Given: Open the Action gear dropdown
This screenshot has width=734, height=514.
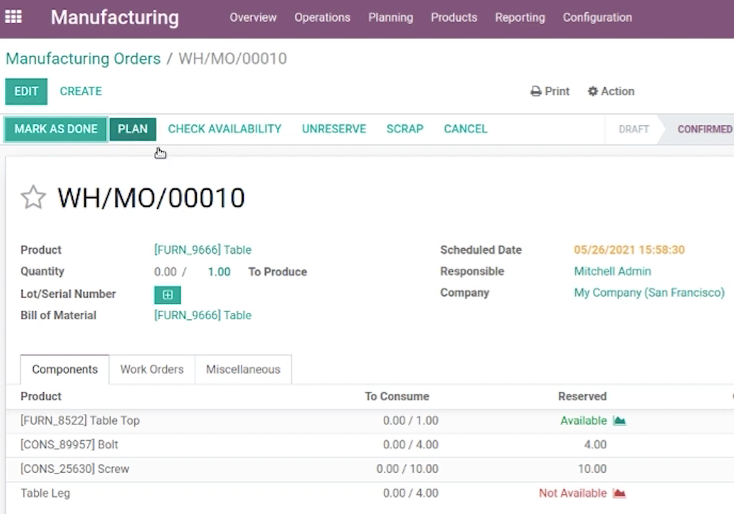Looking at the screenshot, I should pos(611,91).
